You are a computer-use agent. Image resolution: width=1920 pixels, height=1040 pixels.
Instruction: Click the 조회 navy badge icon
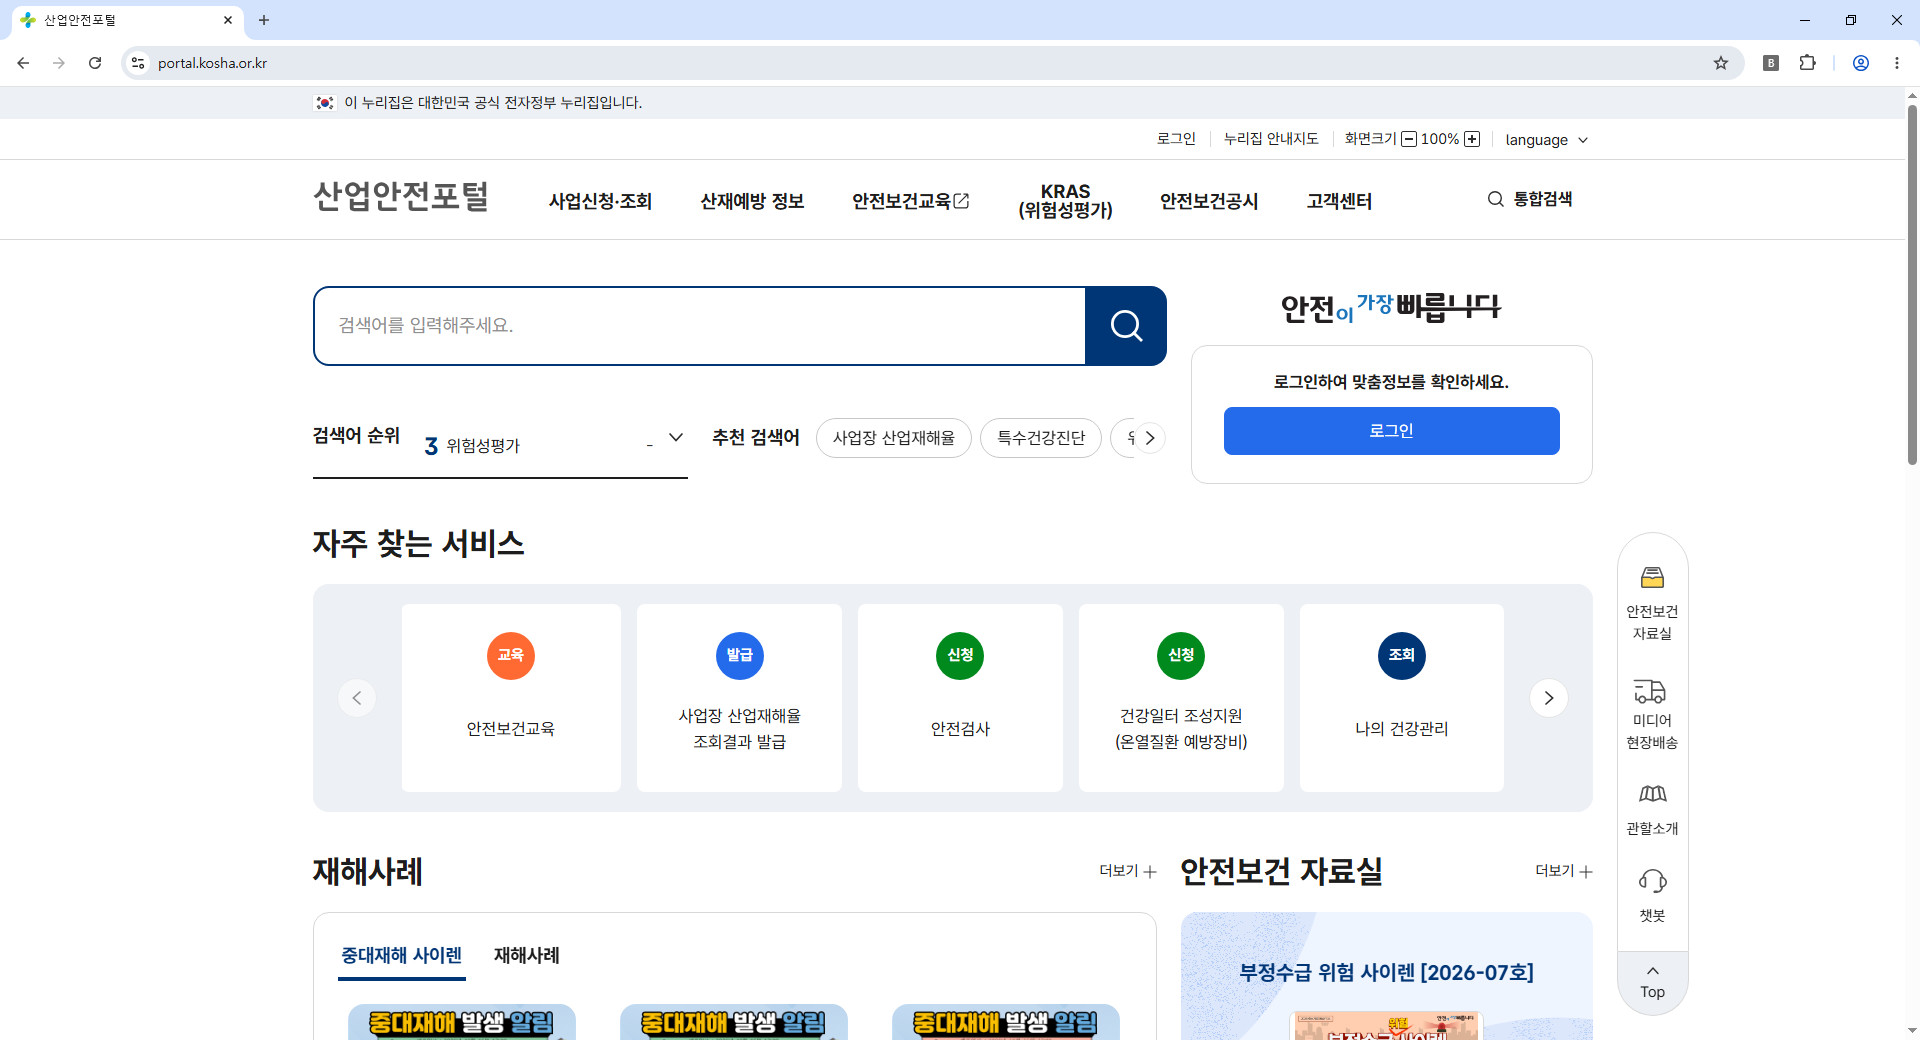(x=1402, y=655)
